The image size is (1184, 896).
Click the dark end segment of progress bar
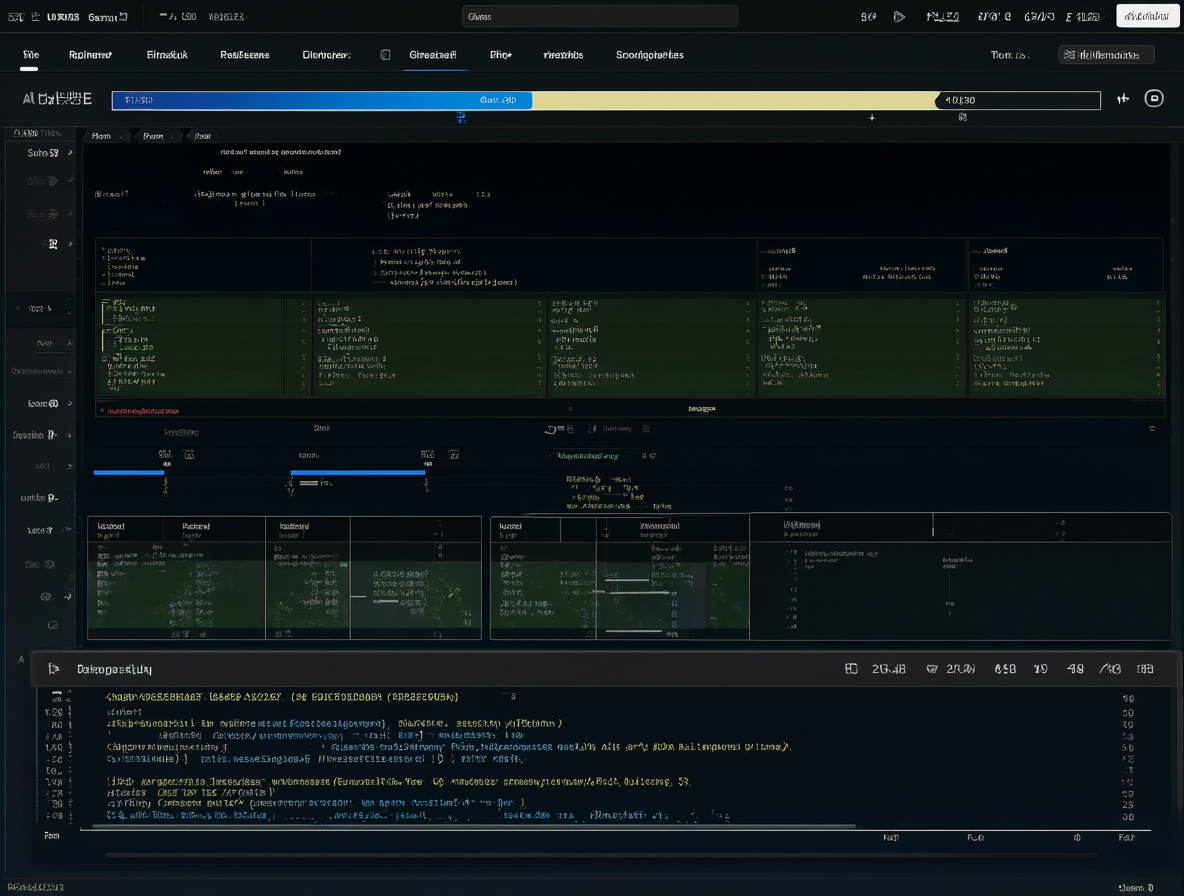(1018, 100)
